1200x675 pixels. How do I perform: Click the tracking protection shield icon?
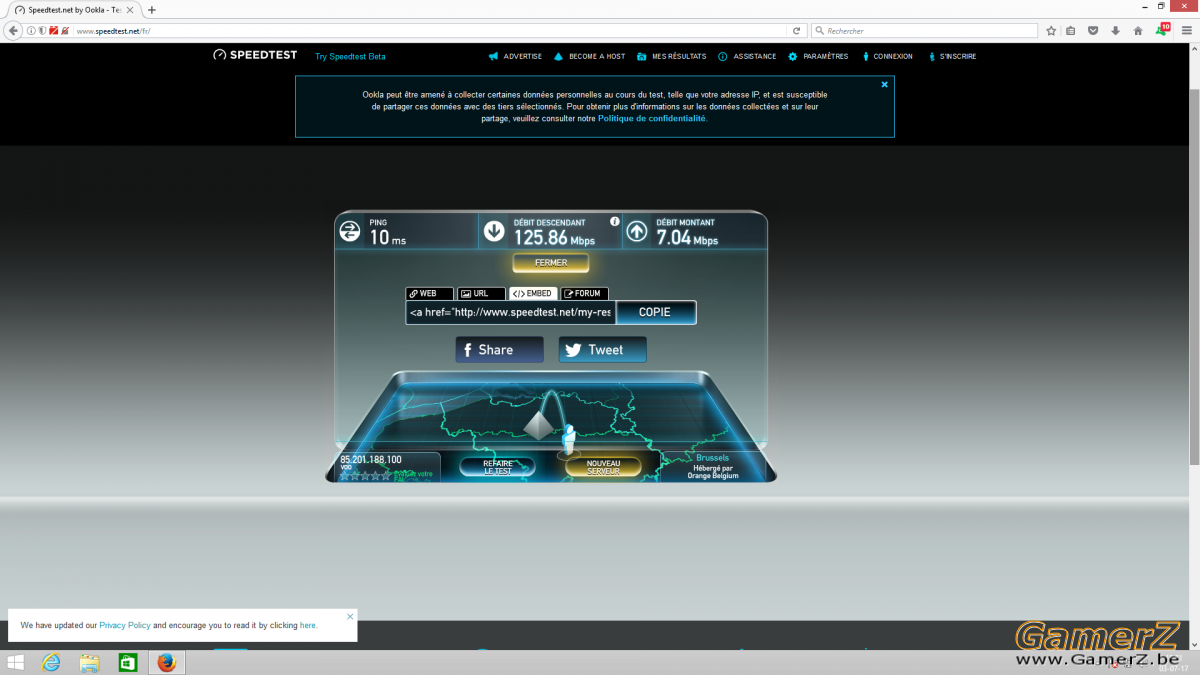click(x=42, y=31)
